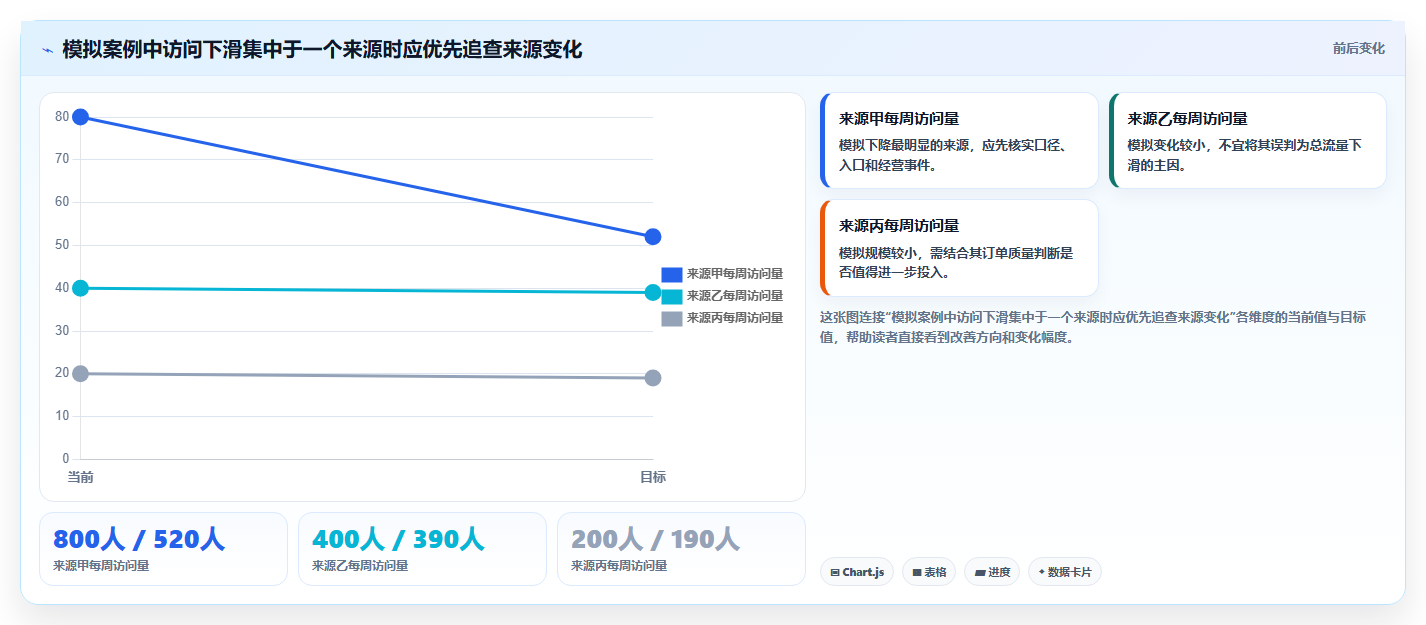Image resolution: width=1426 pixels, height=625 pixels.
Task: Click the blue data point at 目标 (52)
Action: [653, 237]
